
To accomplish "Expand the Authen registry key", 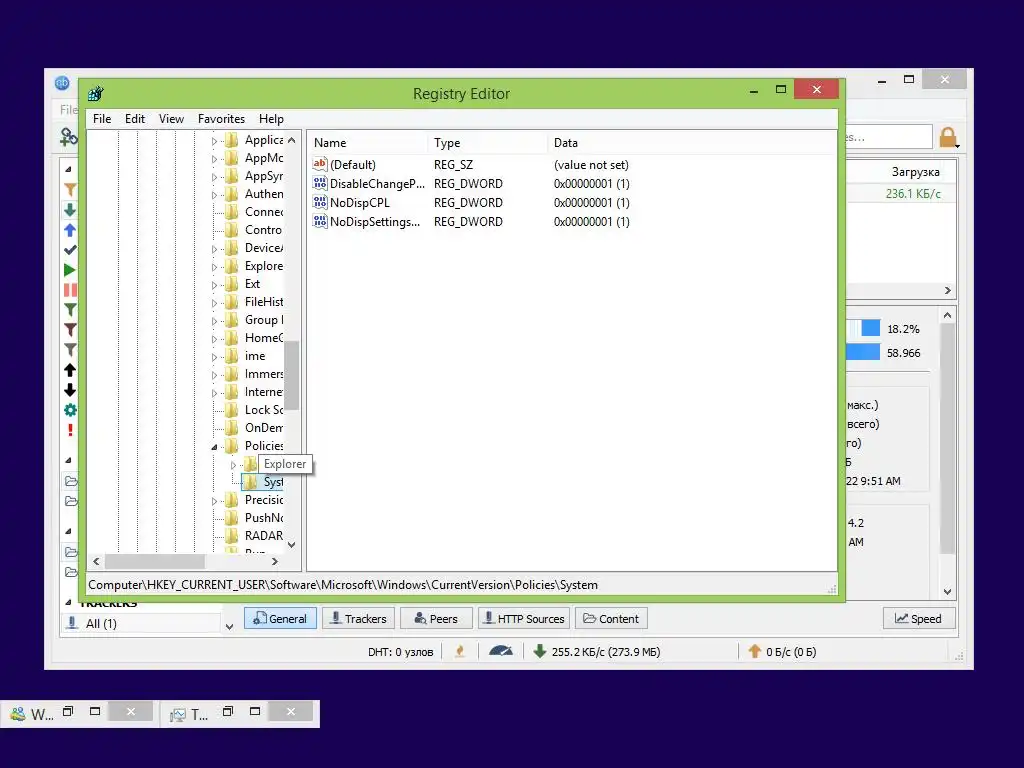I will point(214,195).
